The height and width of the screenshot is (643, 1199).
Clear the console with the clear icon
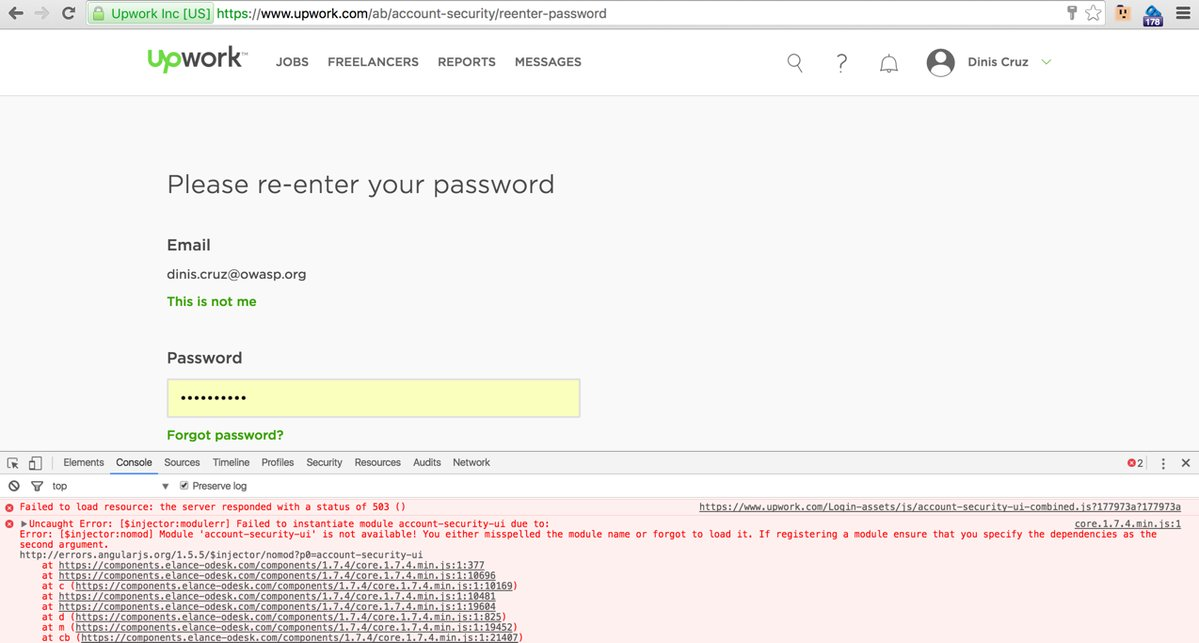(x=13, y=486)
